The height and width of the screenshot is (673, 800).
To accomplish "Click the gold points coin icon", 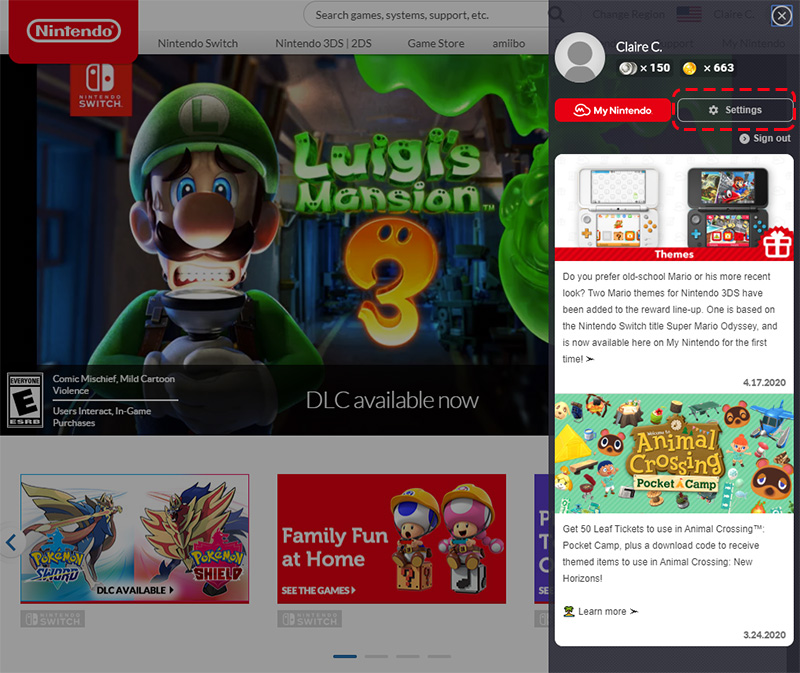I will pyautogui.click(x=689, y=68).
